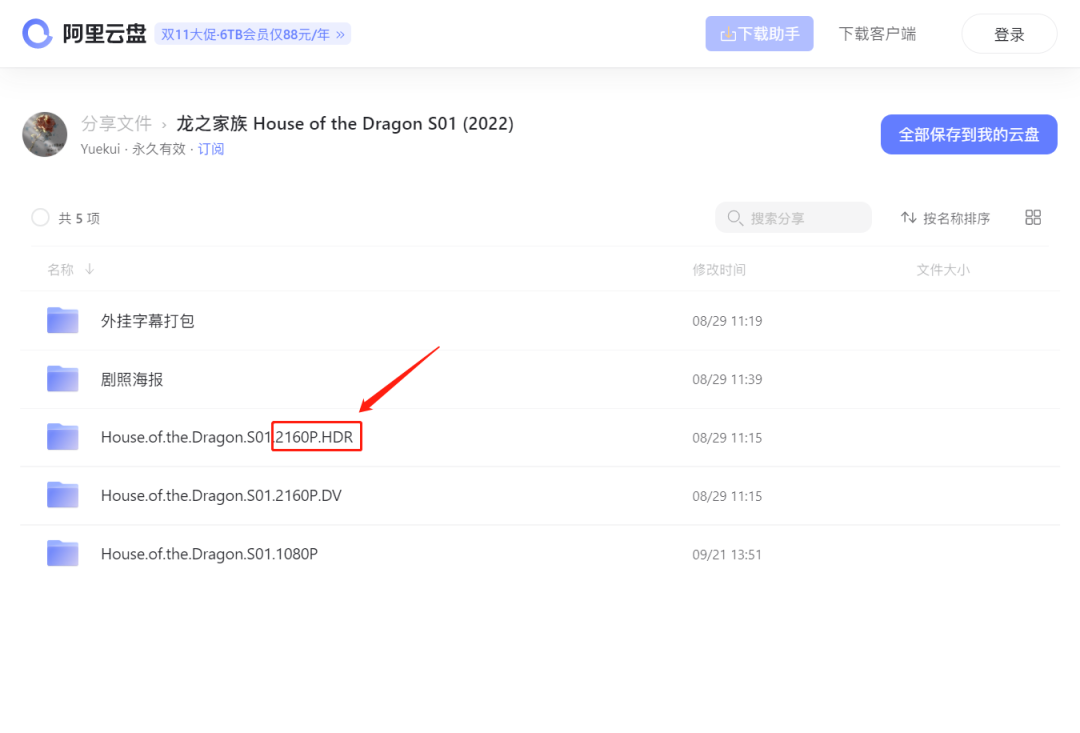1080x733 pixels.
Task: Click the 08/29 11:19 modified time
Action: pos(727,321)
